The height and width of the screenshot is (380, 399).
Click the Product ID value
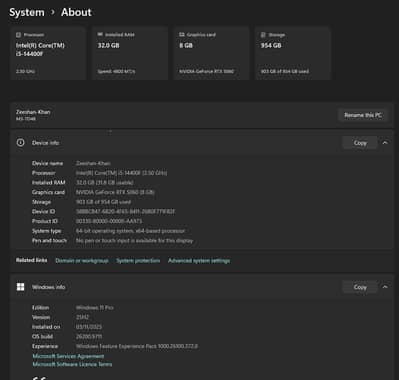(109, 221)
